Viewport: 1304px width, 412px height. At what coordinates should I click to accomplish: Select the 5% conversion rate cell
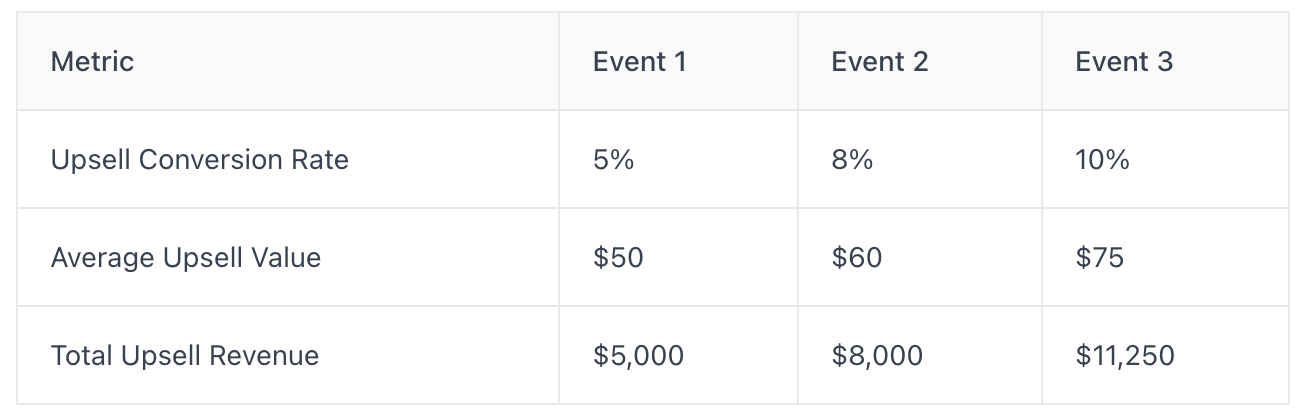point(614,160)
